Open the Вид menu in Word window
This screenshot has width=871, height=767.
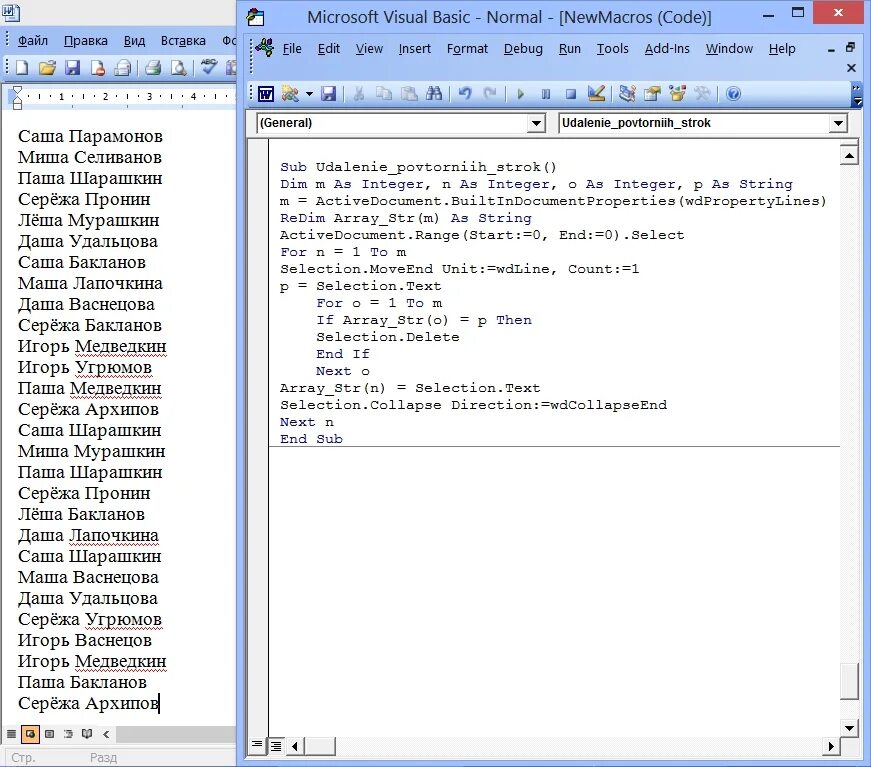tap(134, 41)
